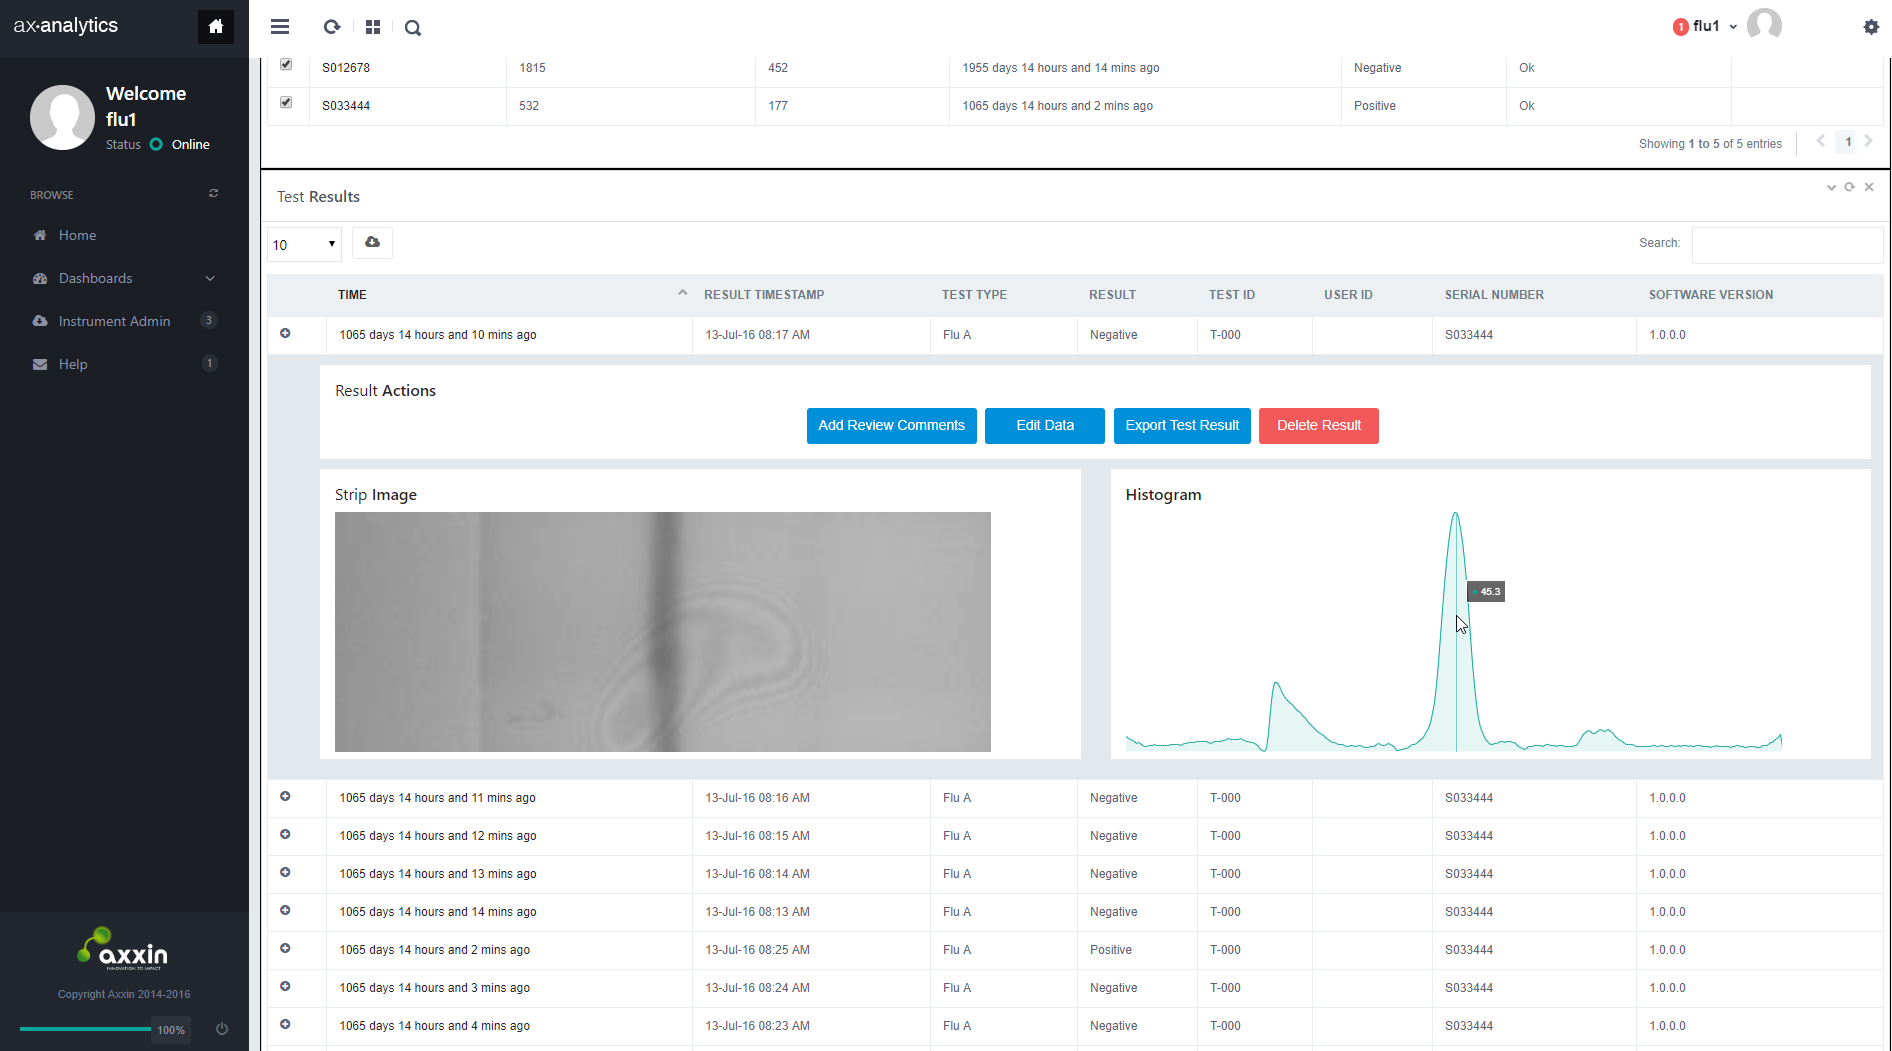
Task: Click the Test Results search field
Action: pos(1787,244)
